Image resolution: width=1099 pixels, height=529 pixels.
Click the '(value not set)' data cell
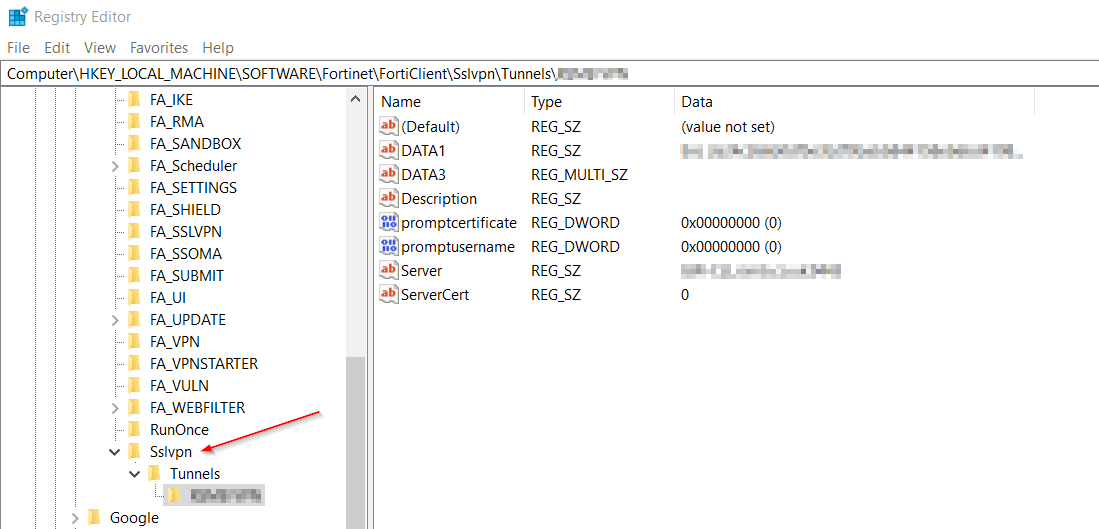pyautogui.click(x=728, y=127)
